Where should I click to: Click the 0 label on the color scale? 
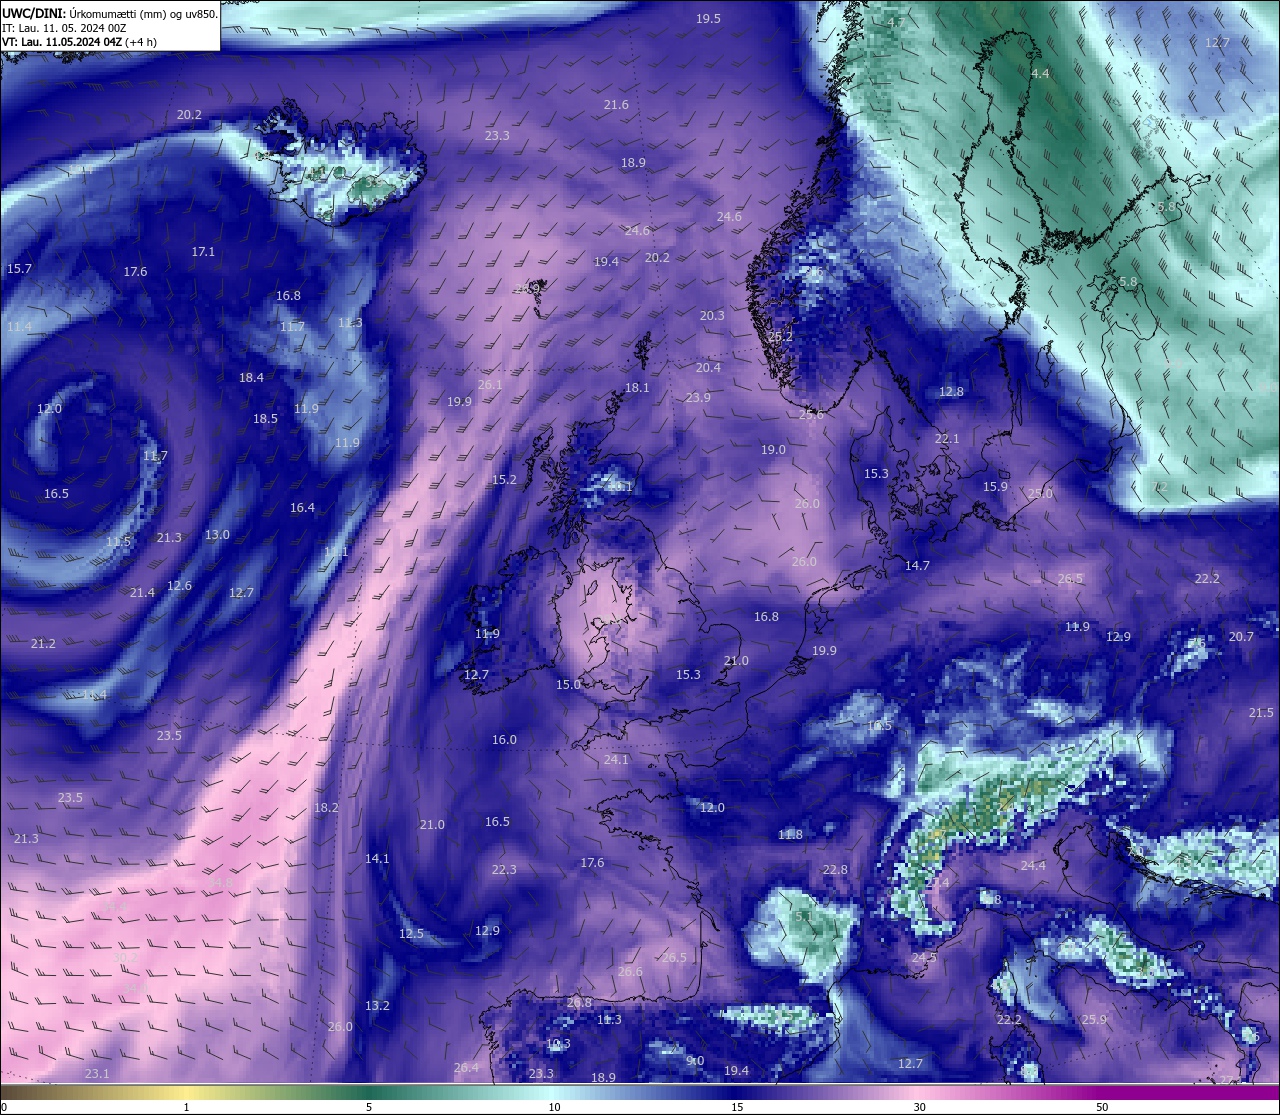(3, 1107)
